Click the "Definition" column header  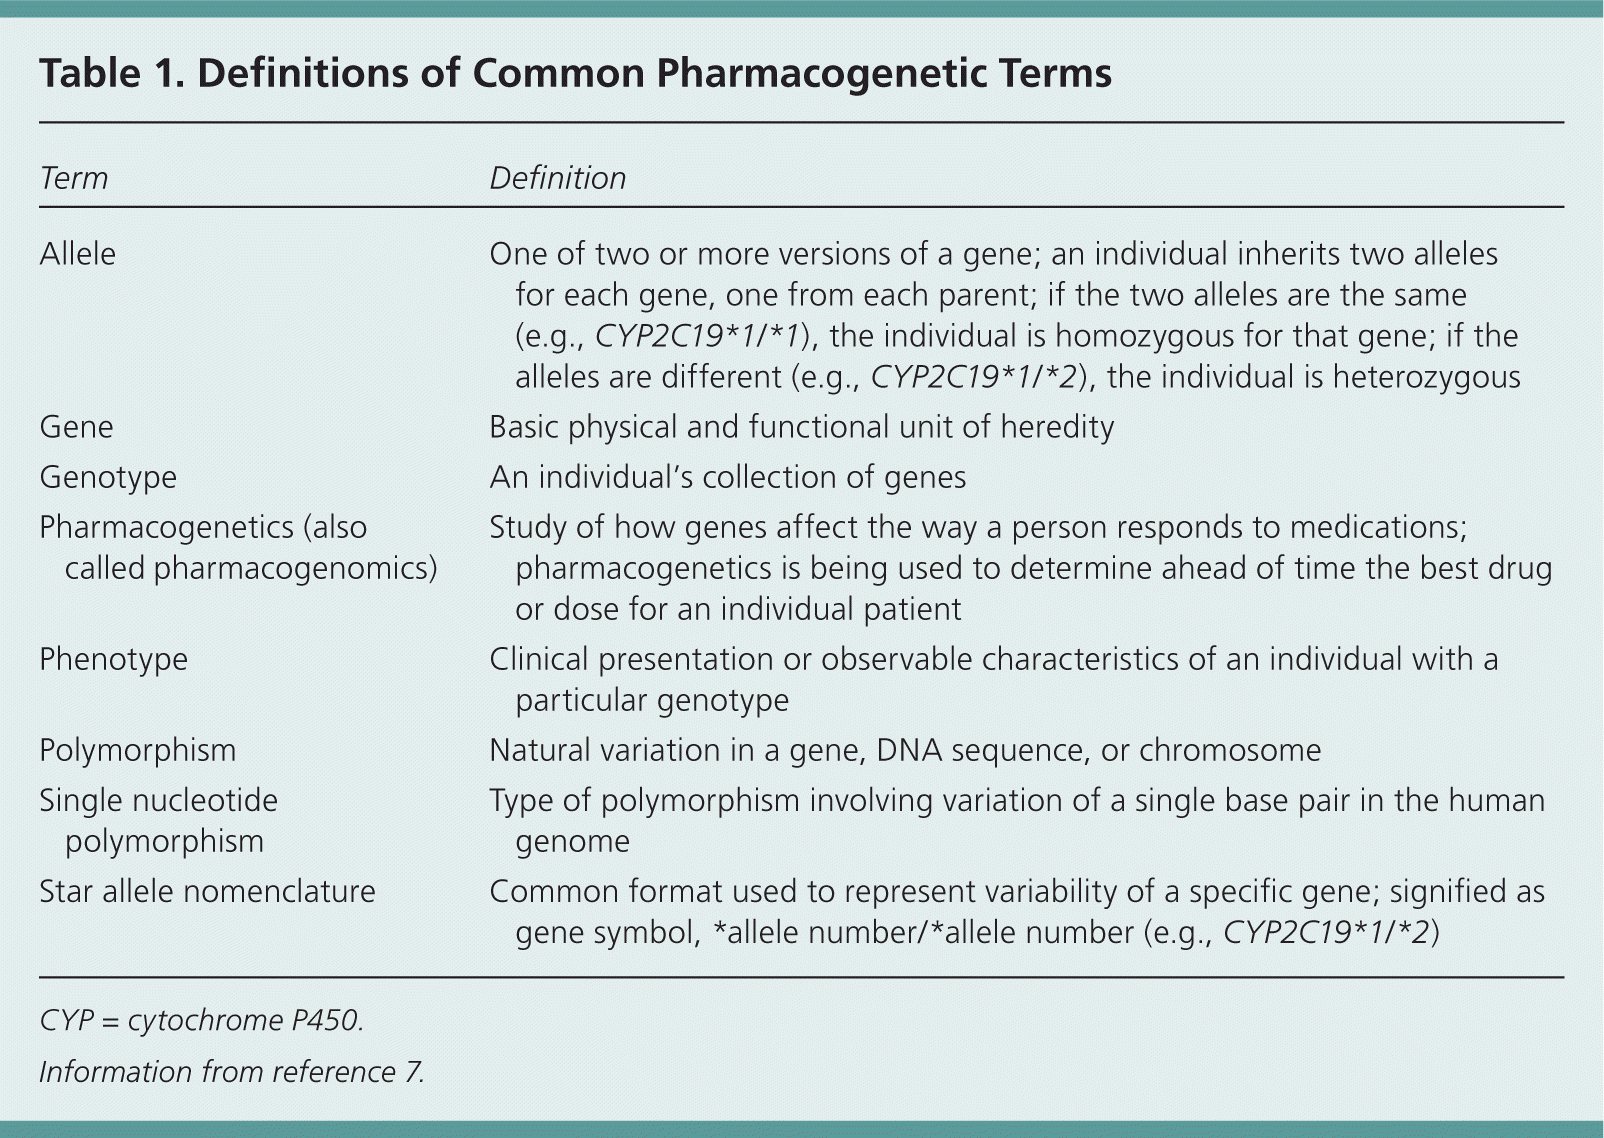point(557,178)
